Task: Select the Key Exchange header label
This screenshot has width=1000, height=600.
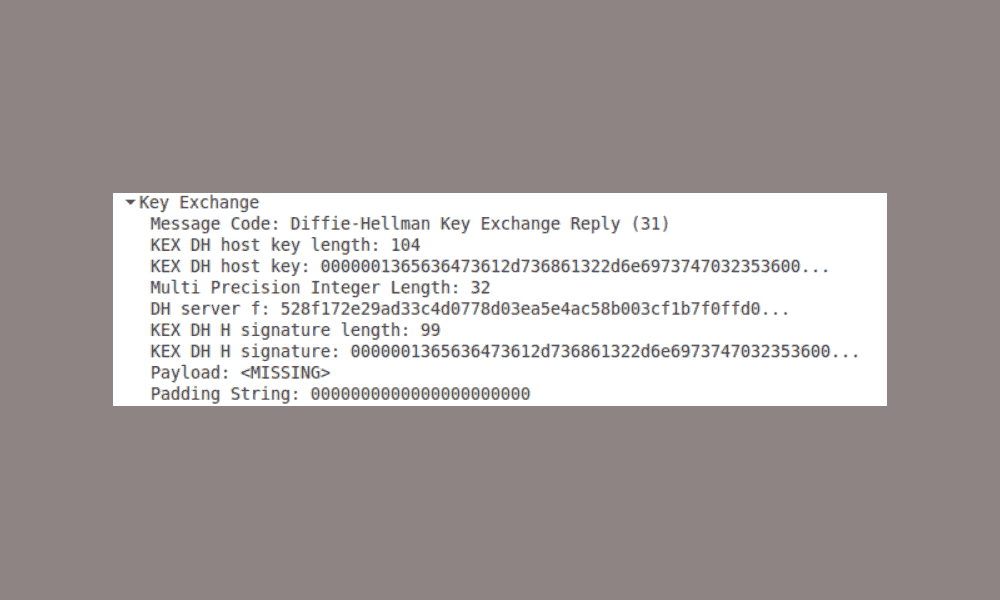Action: click(x=199, y=203)
